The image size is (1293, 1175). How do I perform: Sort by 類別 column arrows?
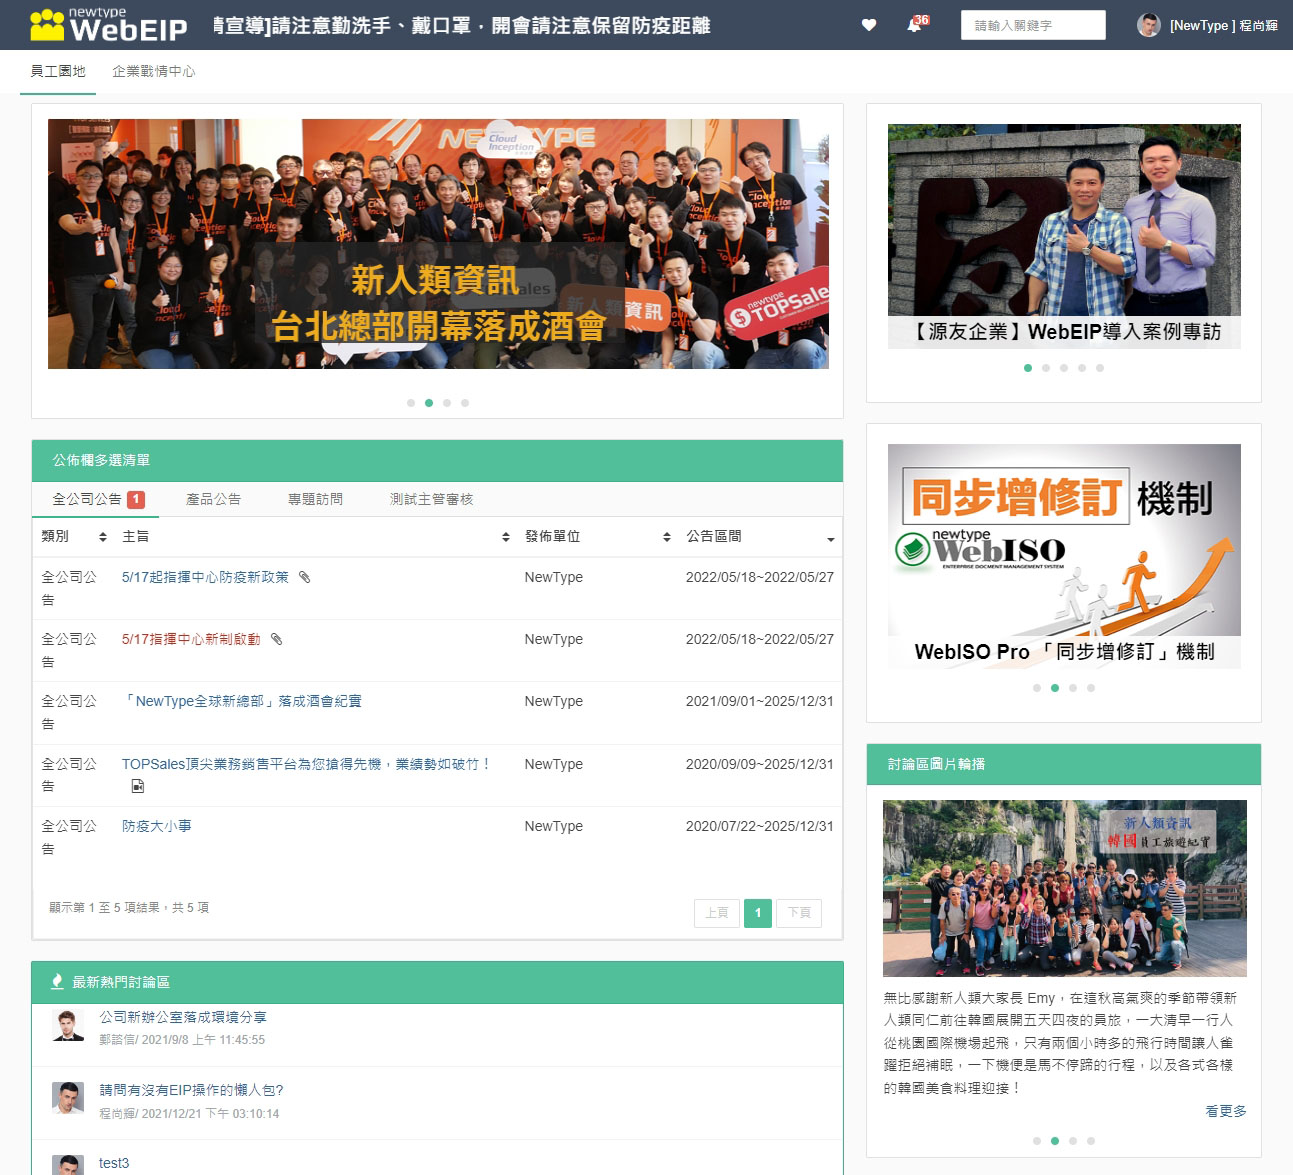pos(102,537)
